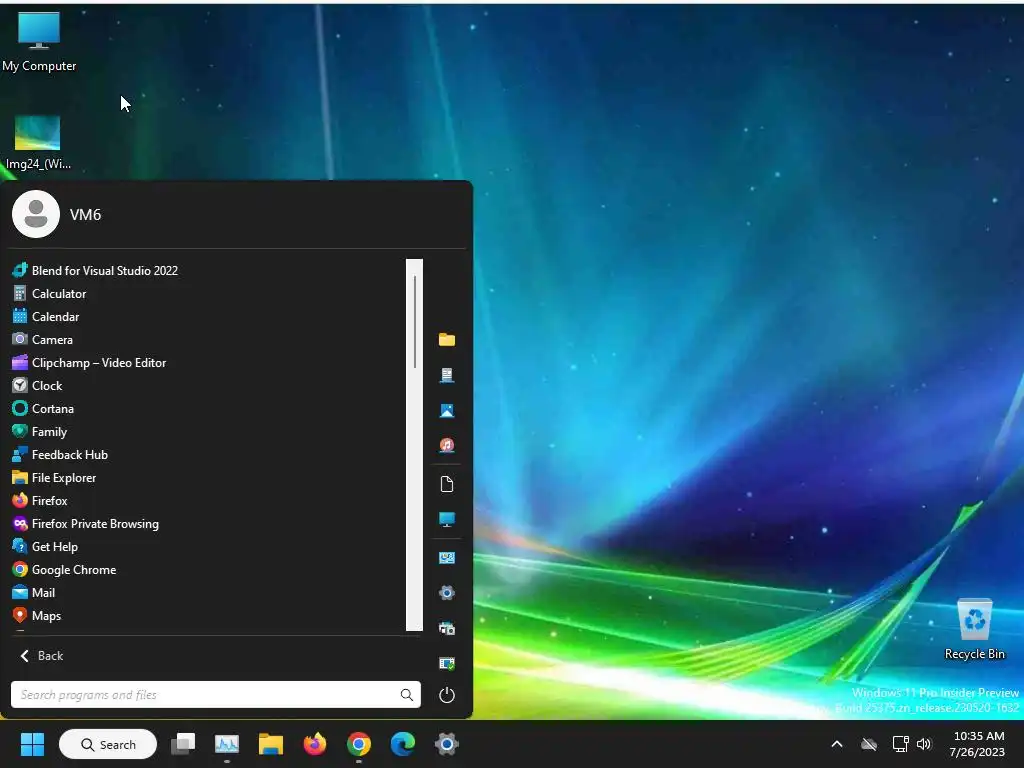The height and width of the screenshot is (768, 1024).
Task: Click the network tray icon
Action: [901, 744]
